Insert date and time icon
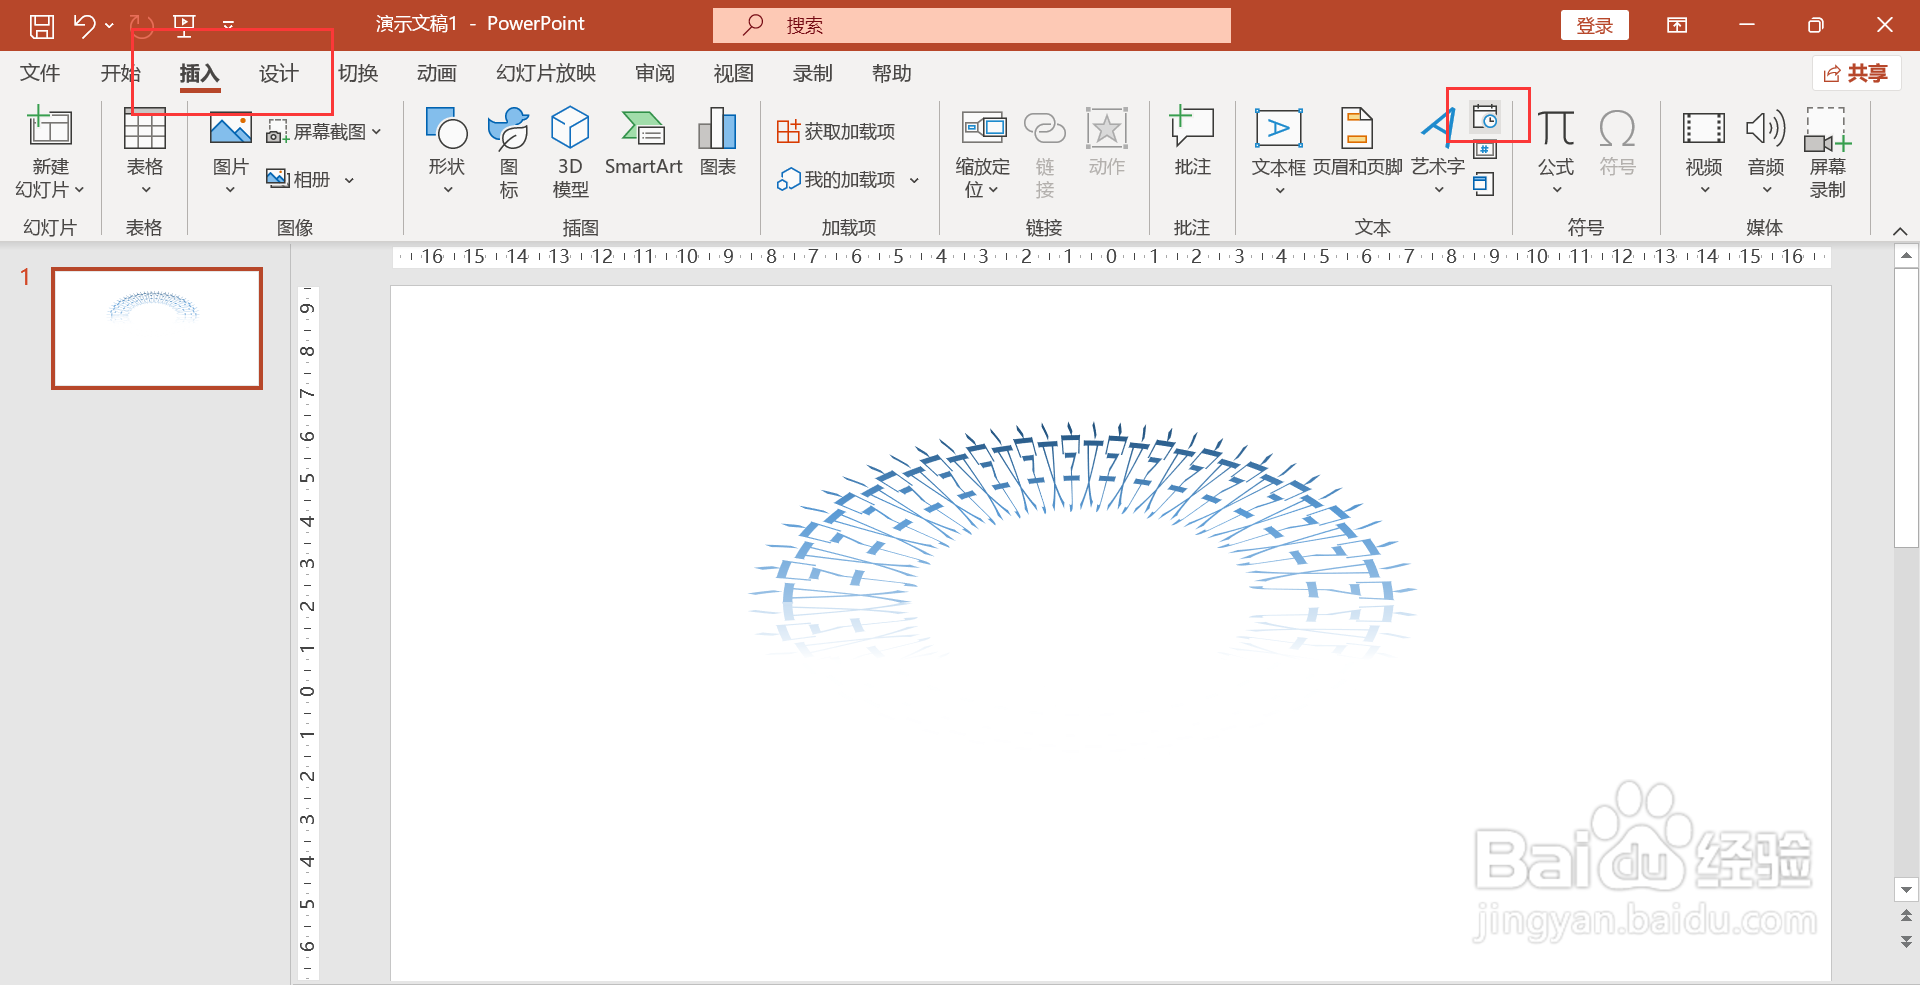 (x=1485, y=117)
